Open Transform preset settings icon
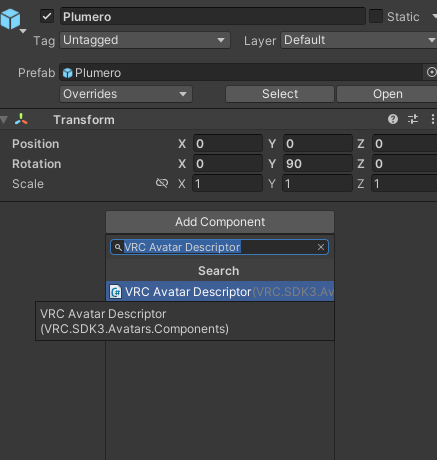 413,119
